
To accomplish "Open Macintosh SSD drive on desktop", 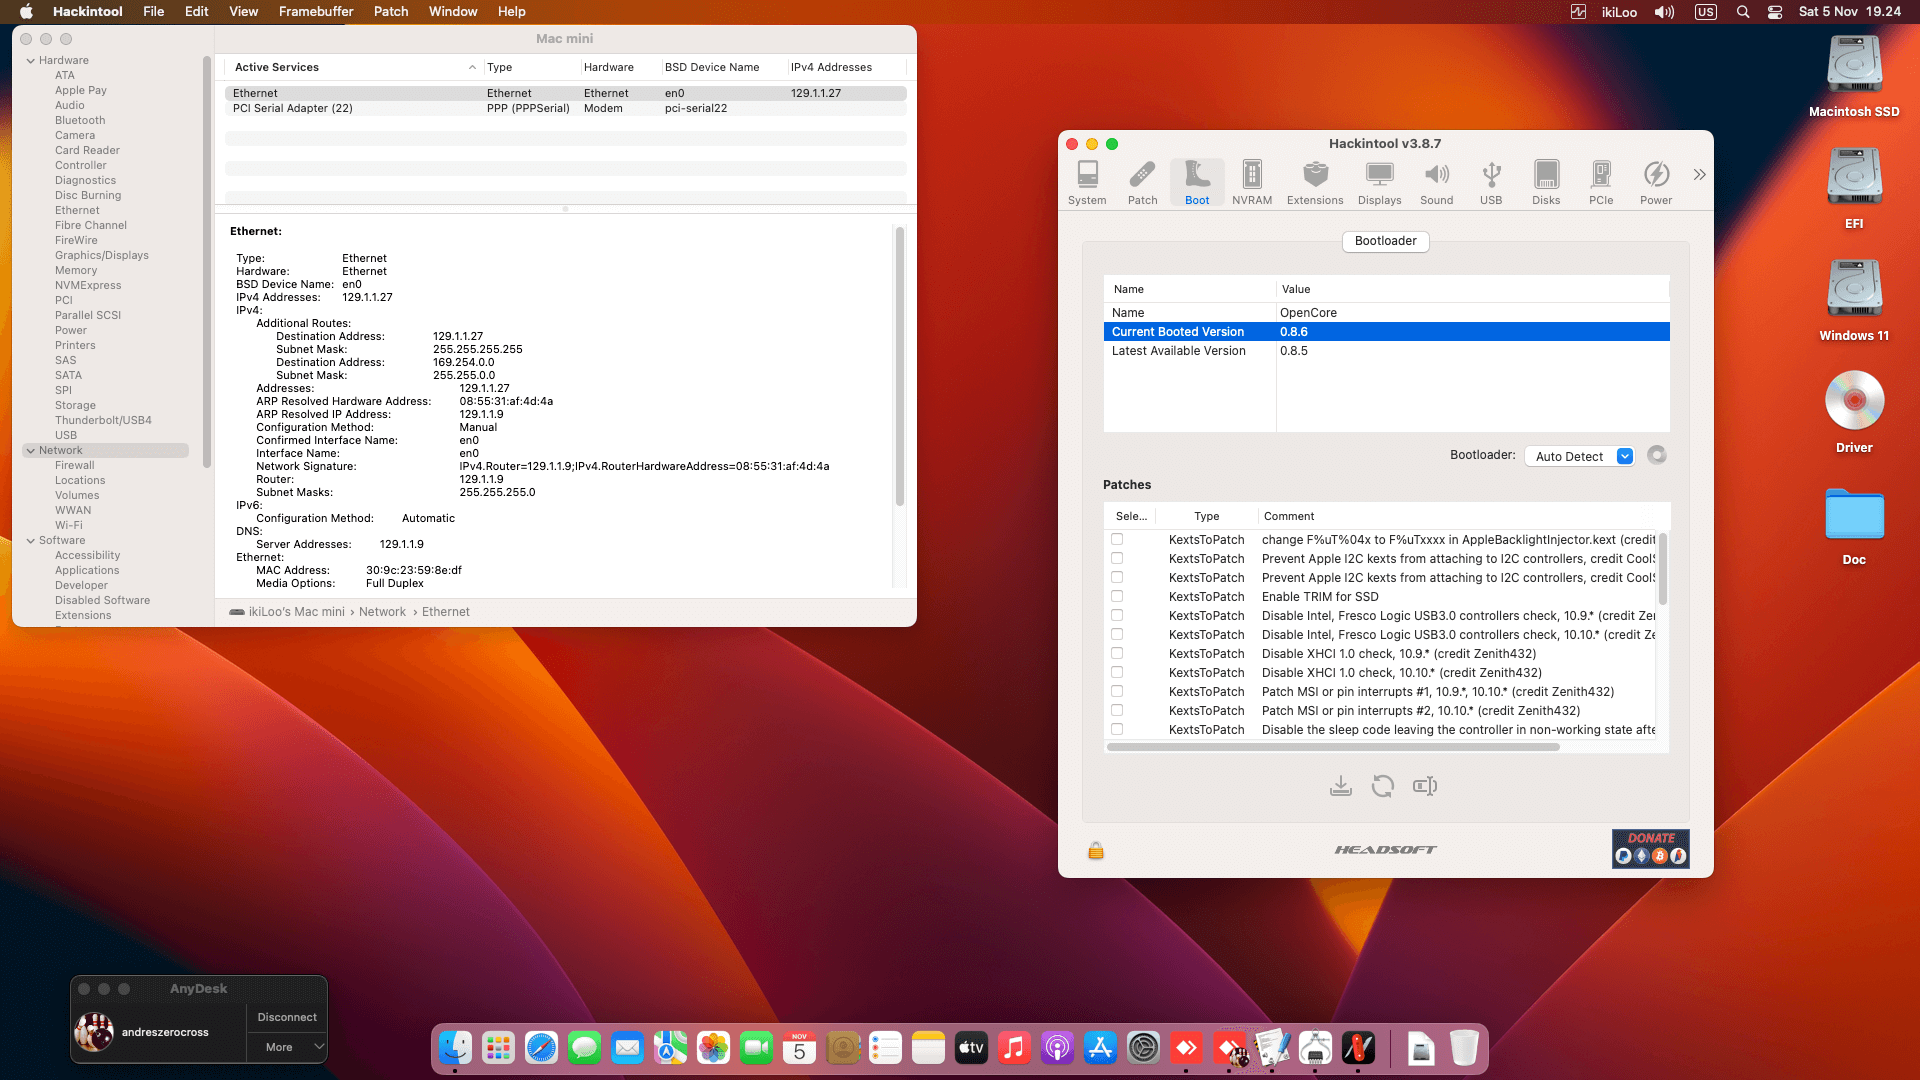I will [x=1854, y=77].
